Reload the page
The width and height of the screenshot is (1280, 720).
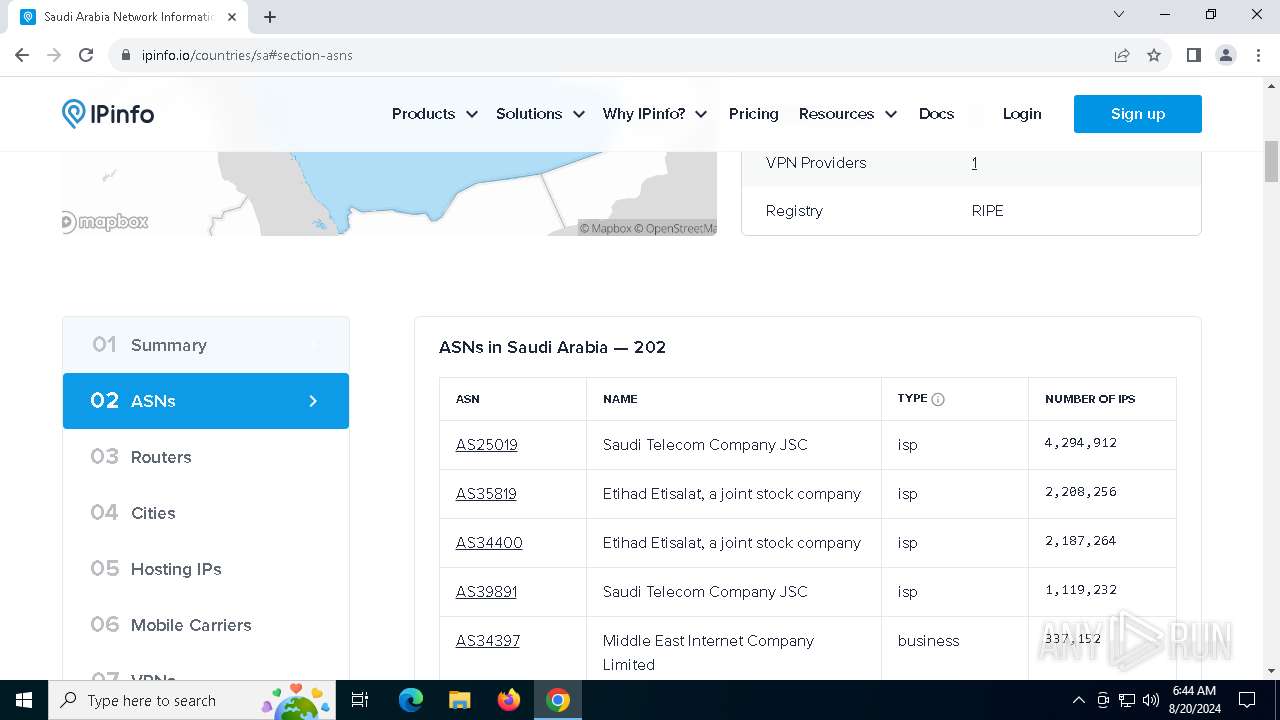click(x=86, y=55)
